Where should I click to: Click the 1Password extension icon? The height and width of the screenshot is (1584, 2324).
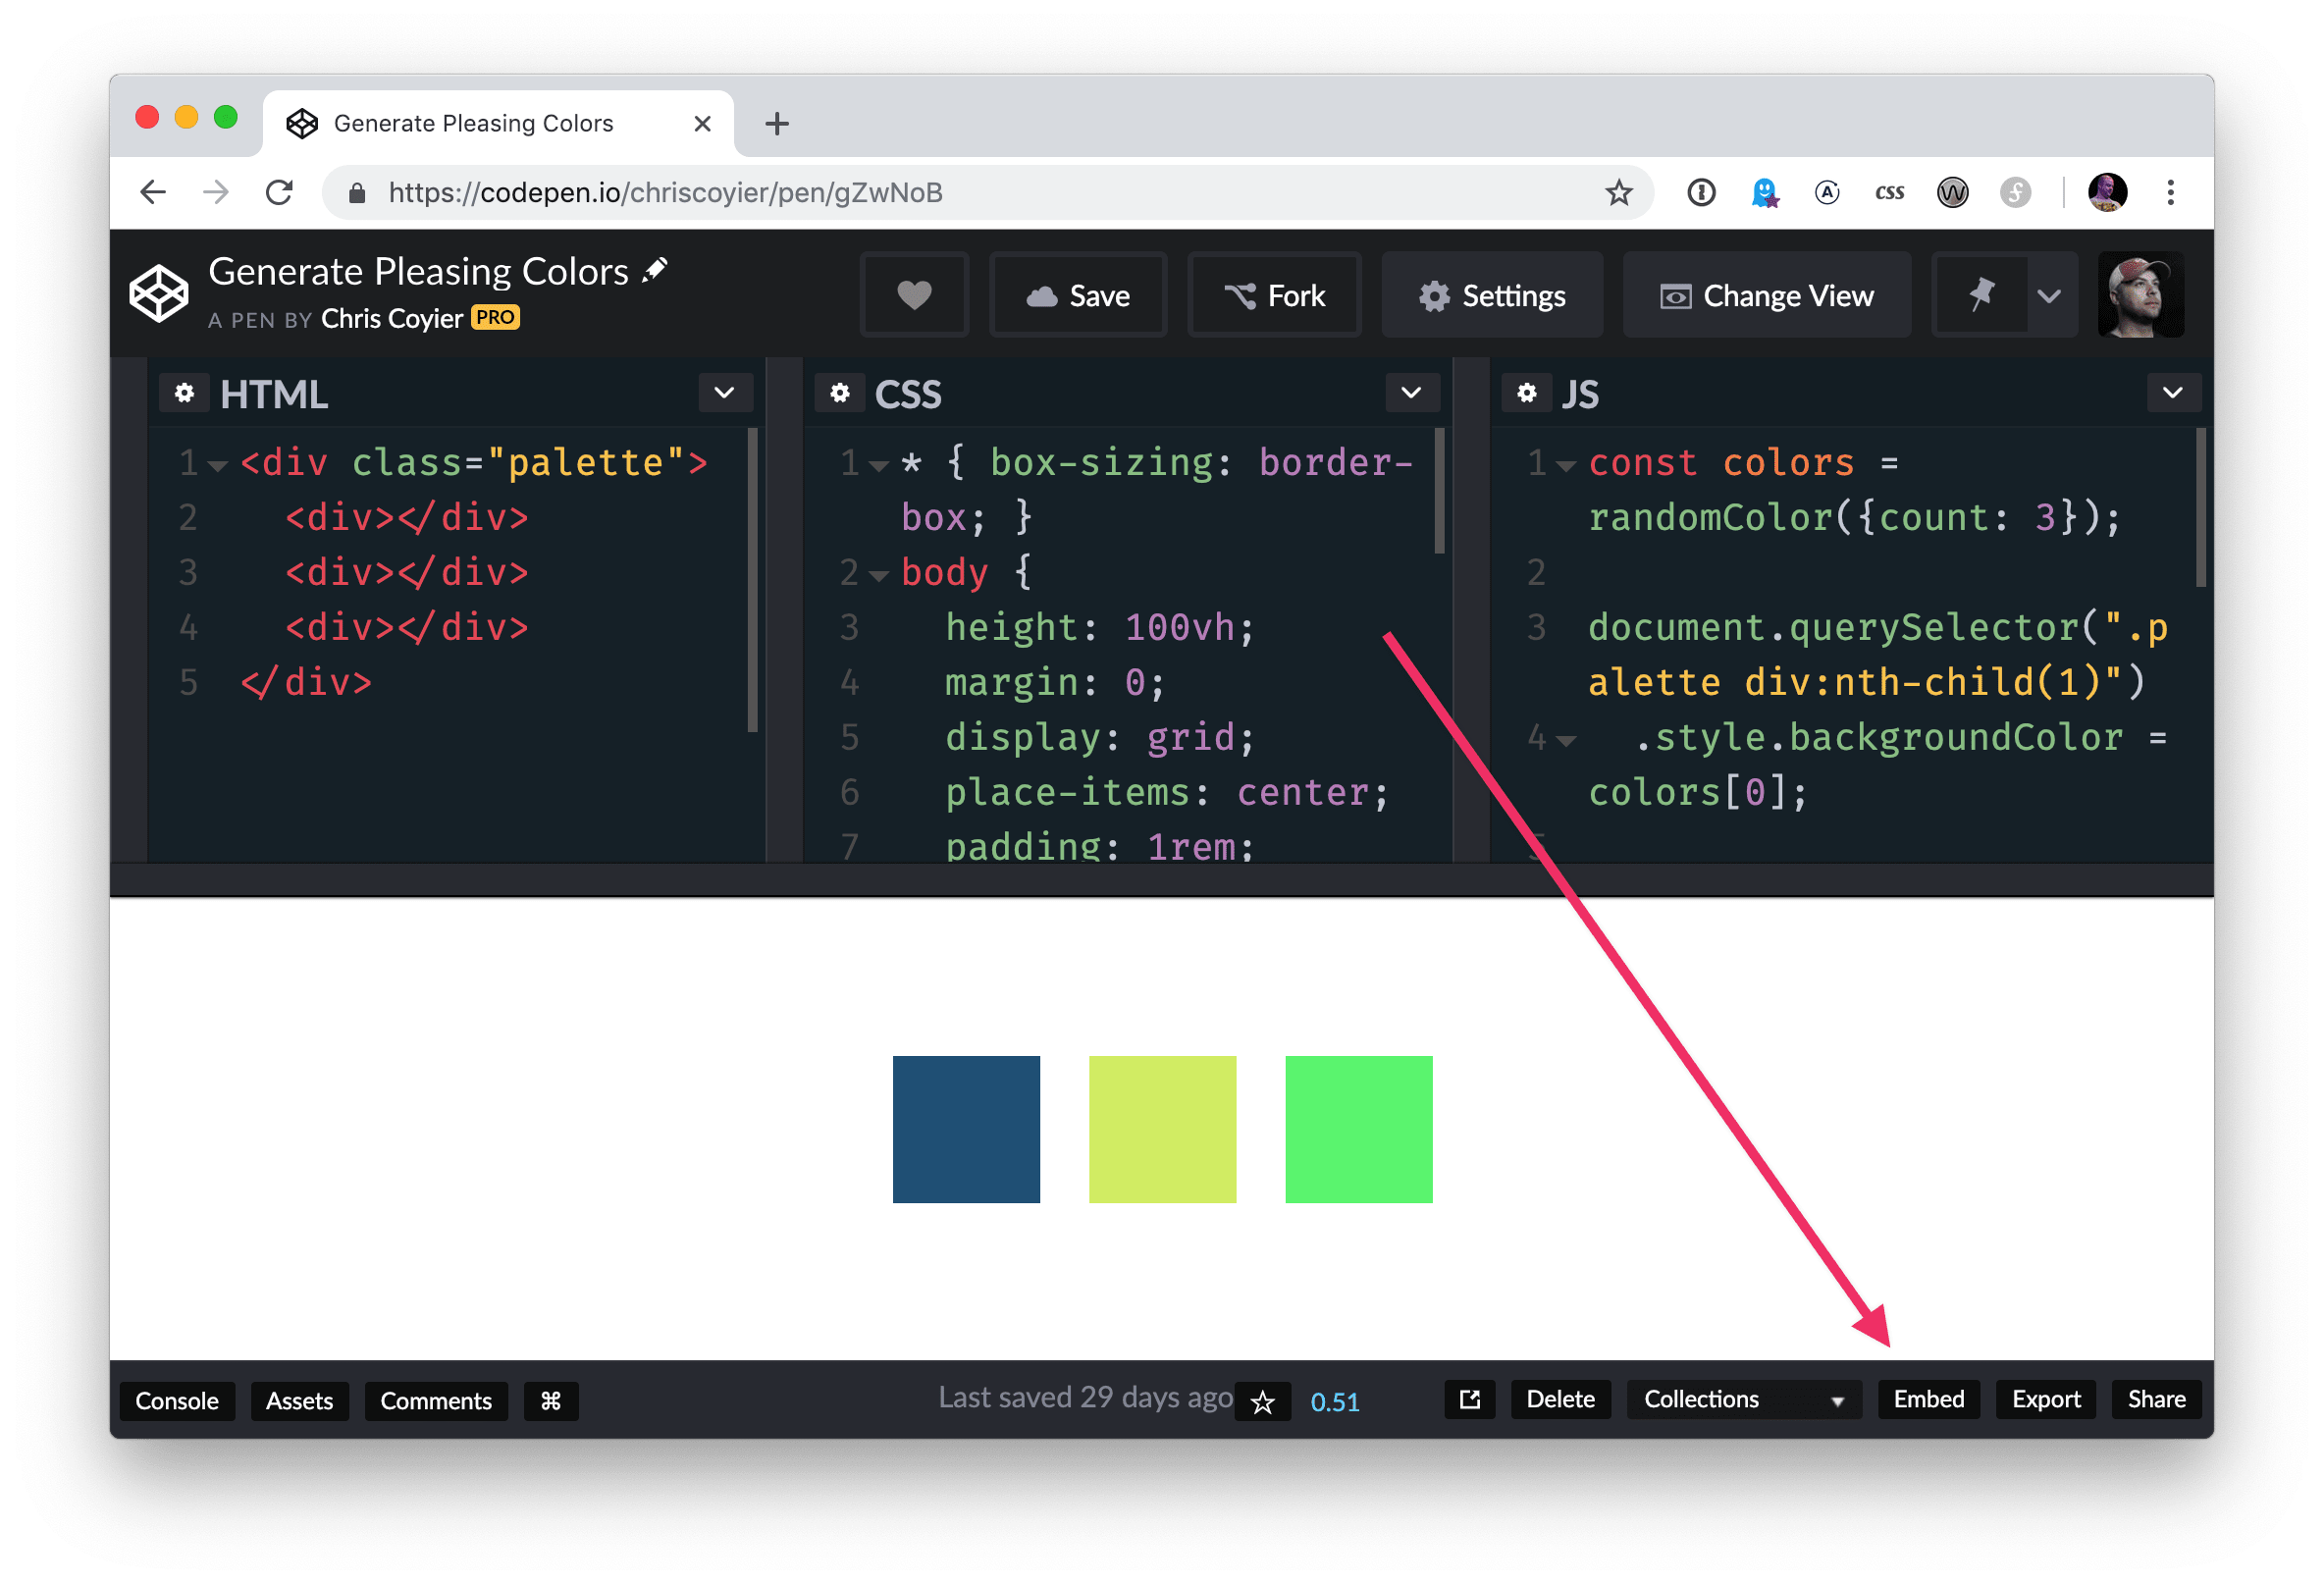1701,192
